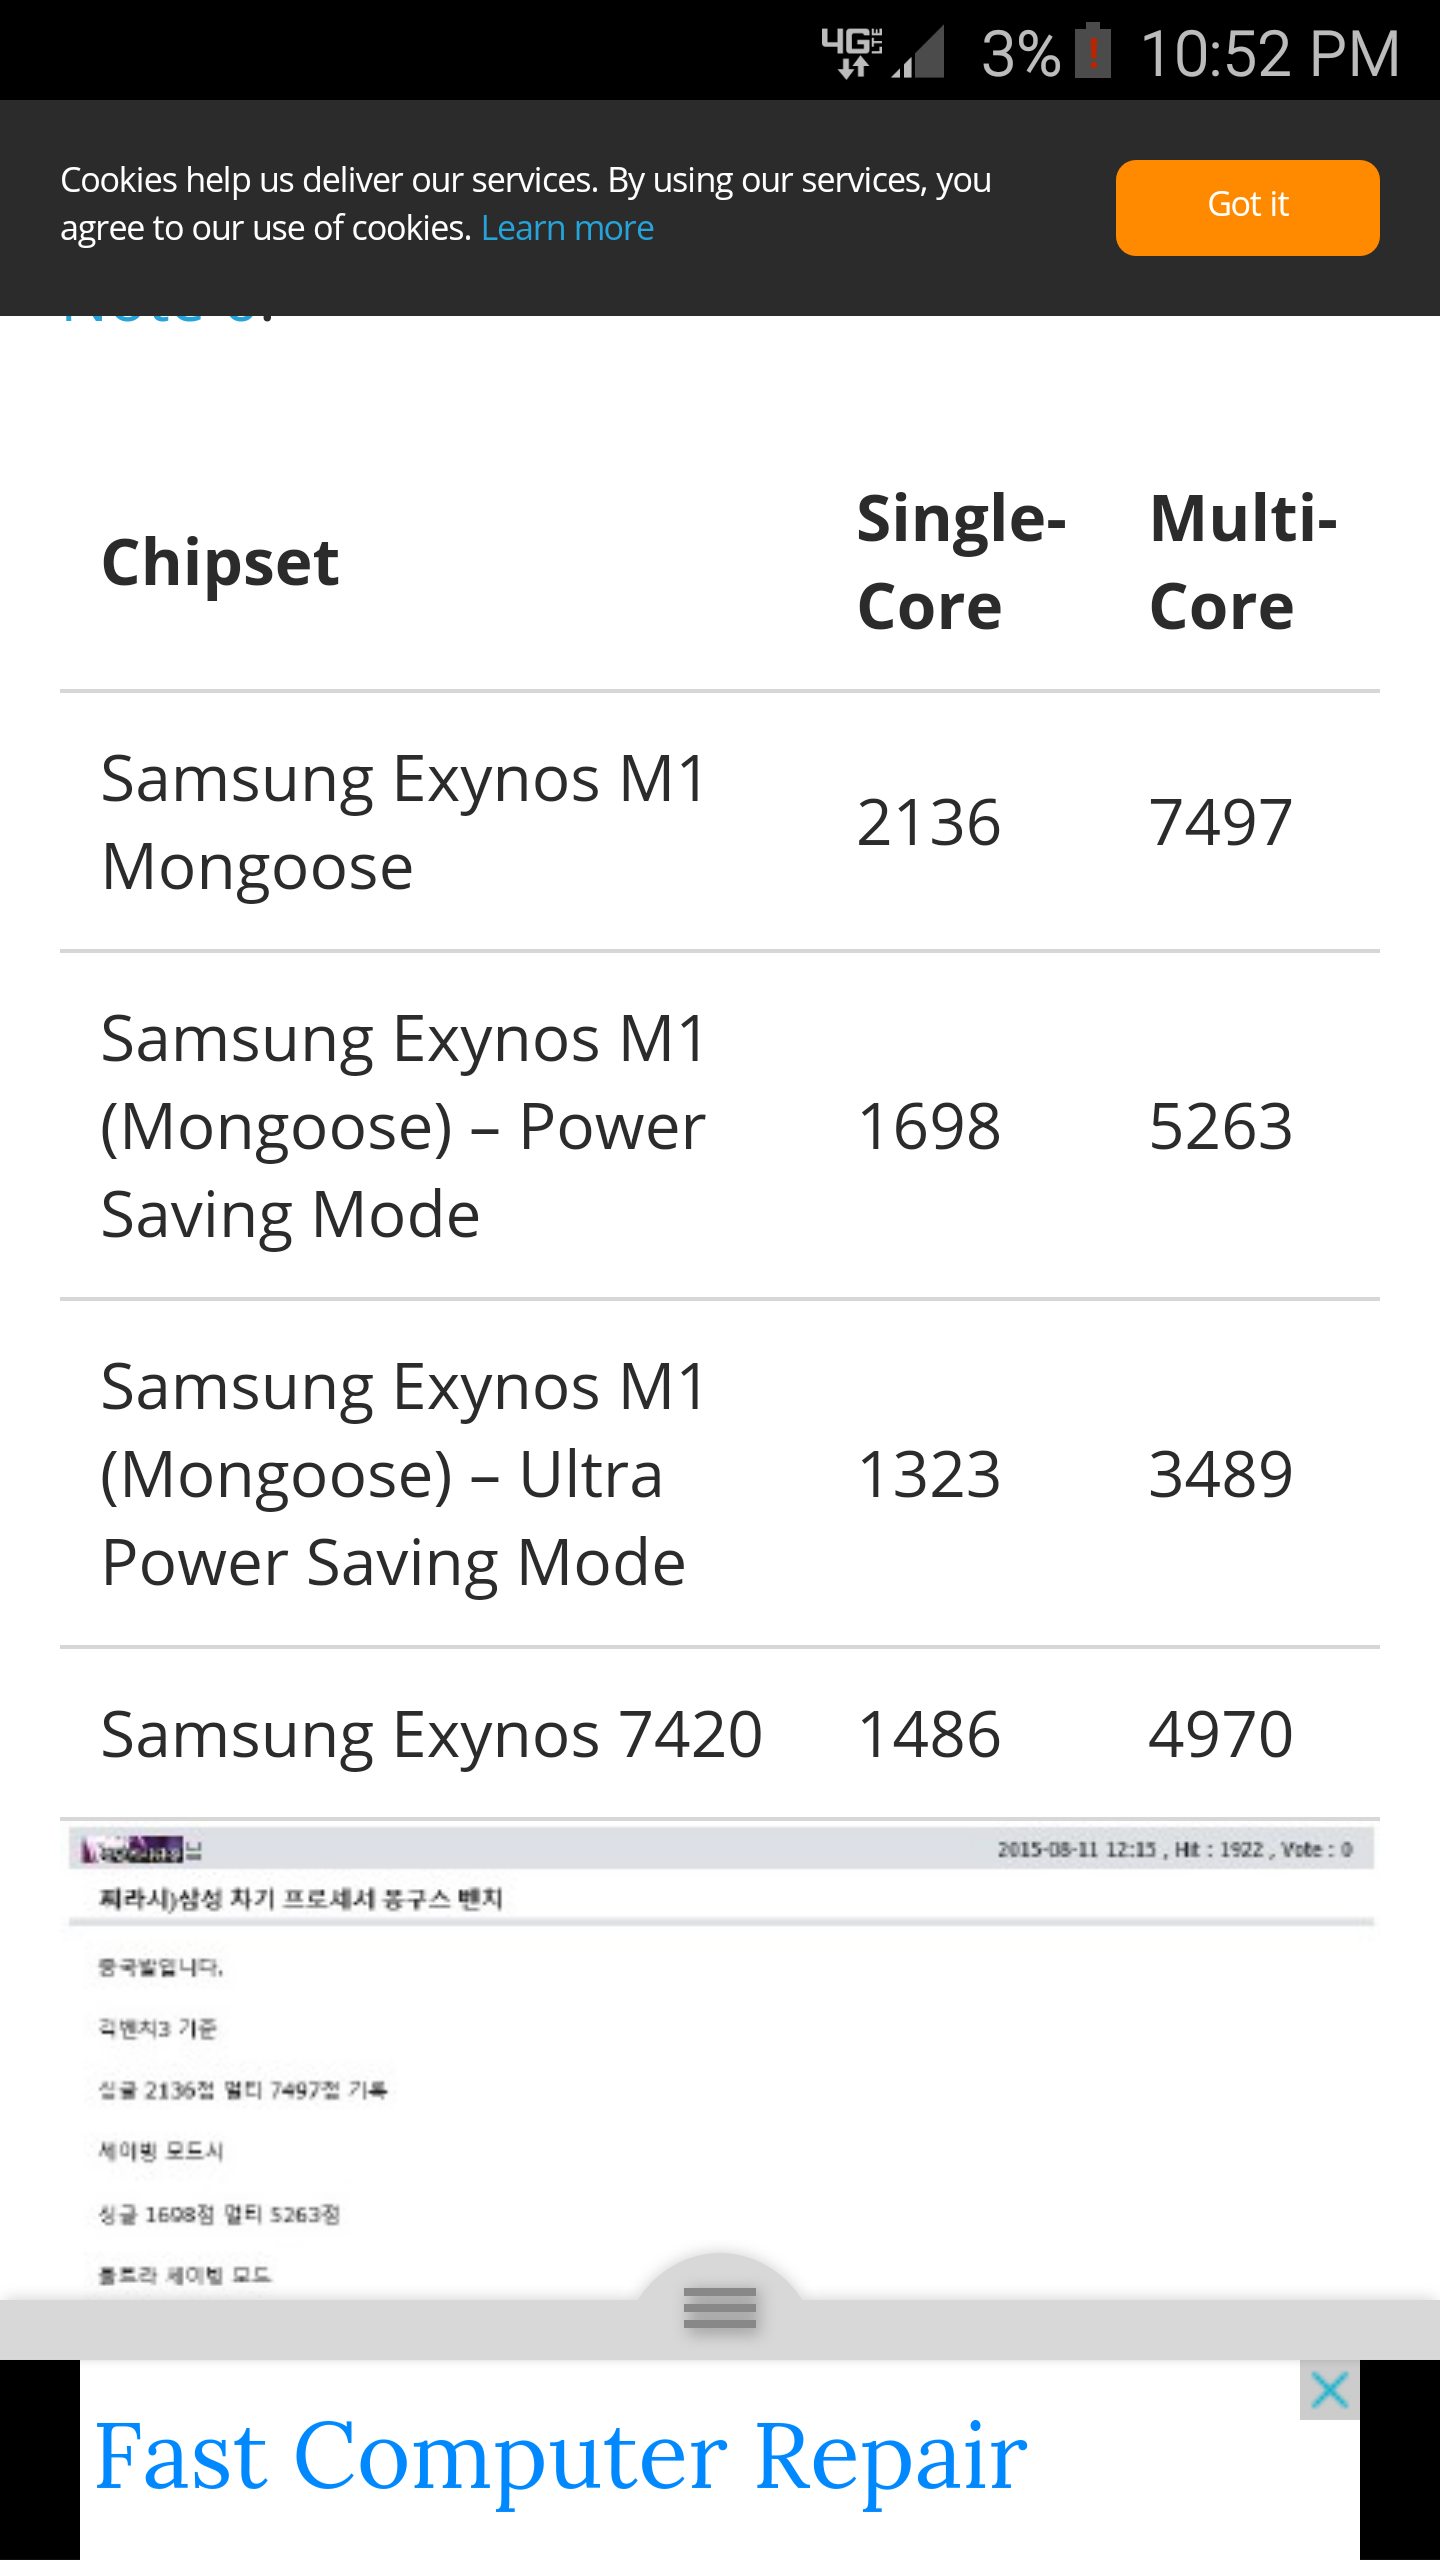This screenshot has height=2560, width=1440.
Task: Tap the 4G LTE network icon
Action: tap(852, 52)
